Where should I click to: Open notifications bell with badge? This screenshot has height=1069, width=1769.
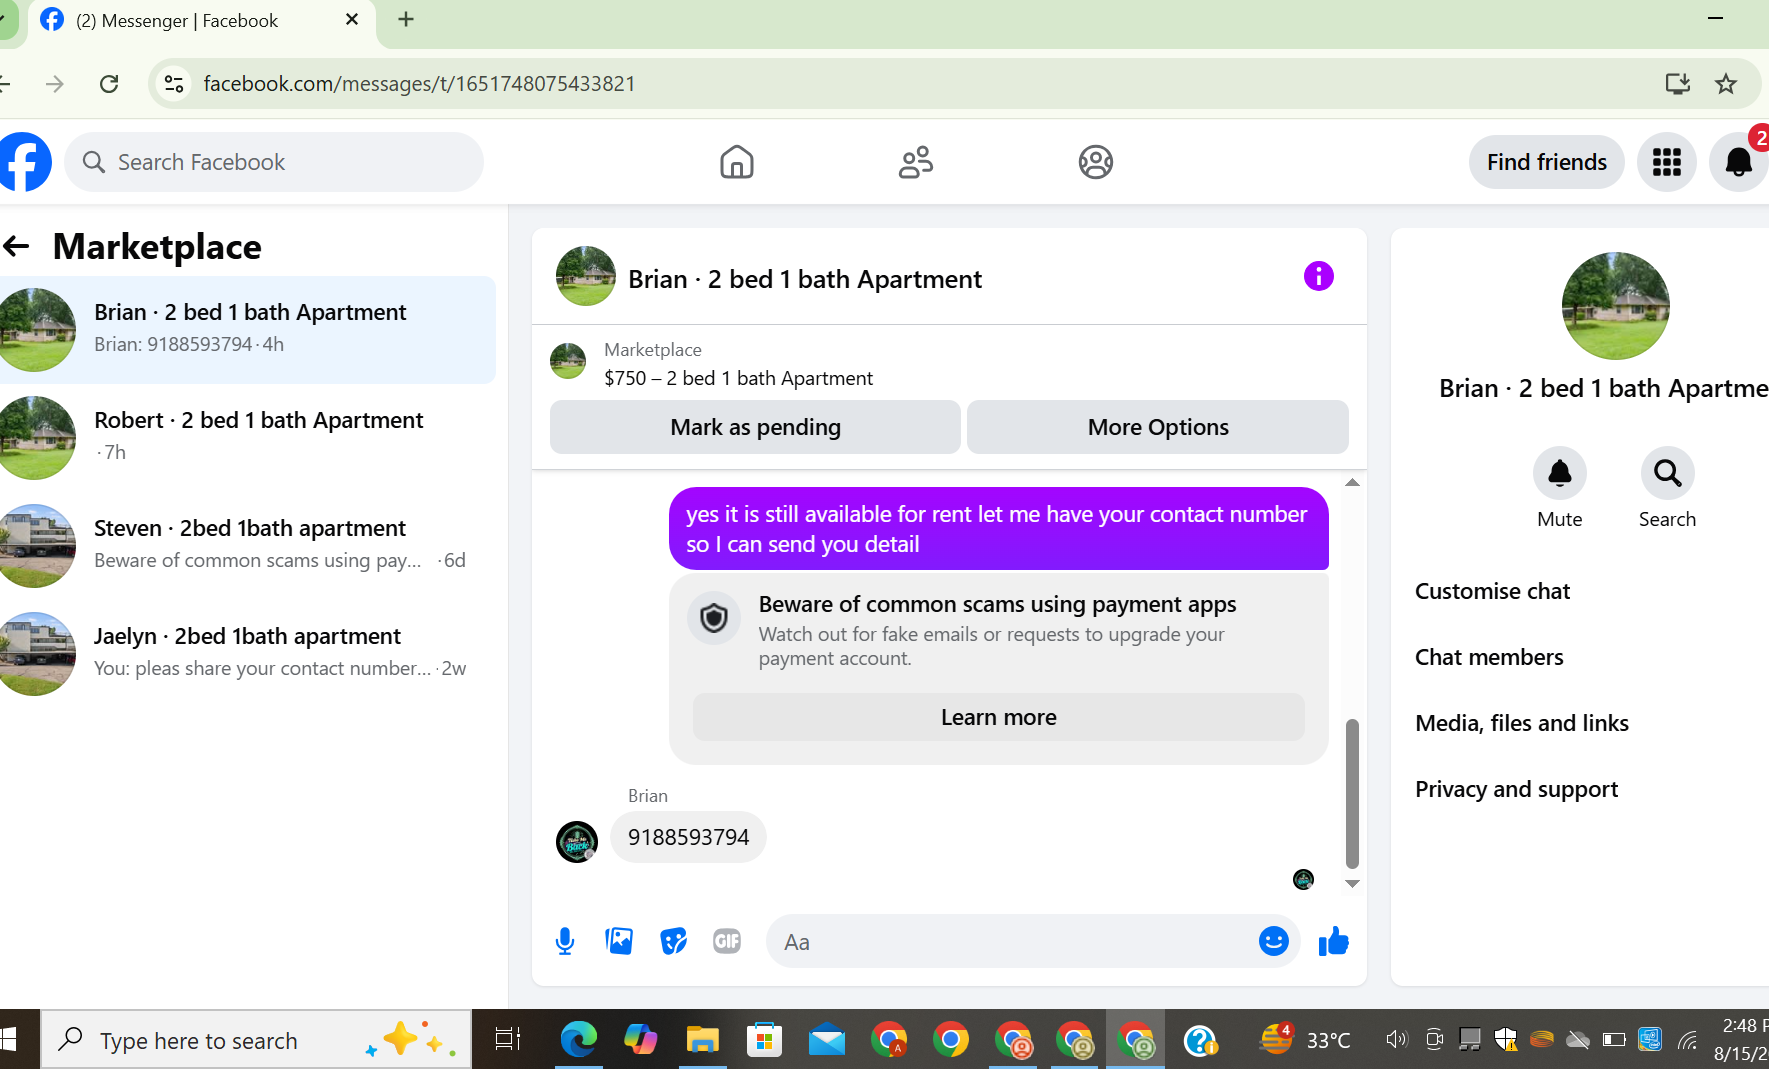[x=1739, y=162]
